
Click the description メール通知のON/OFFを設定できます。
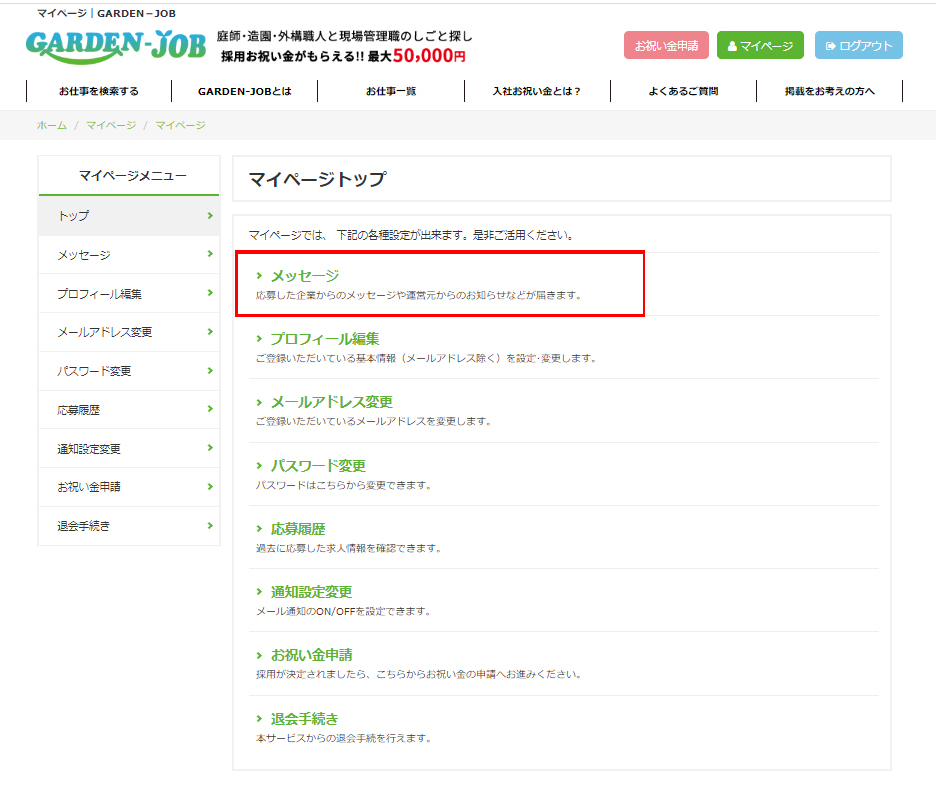coord(343,611)
